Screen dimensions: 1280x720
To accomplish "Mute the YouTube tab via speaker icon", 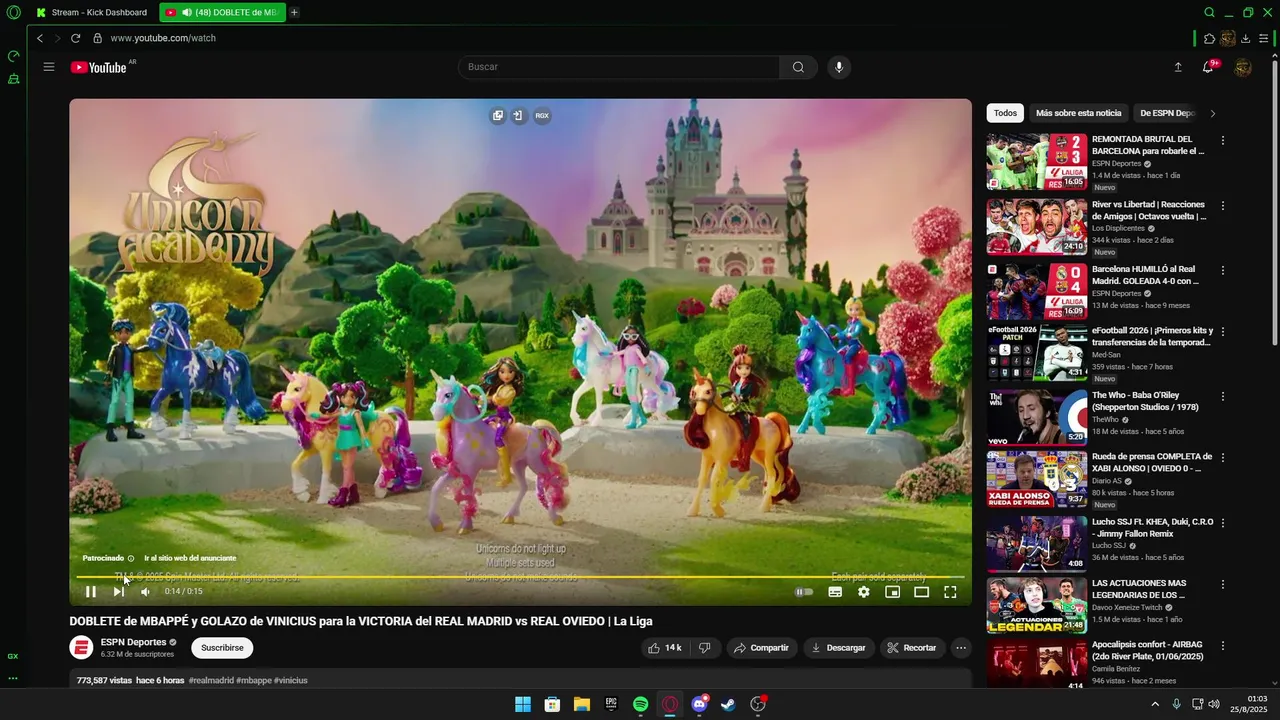I will [187, 12].
